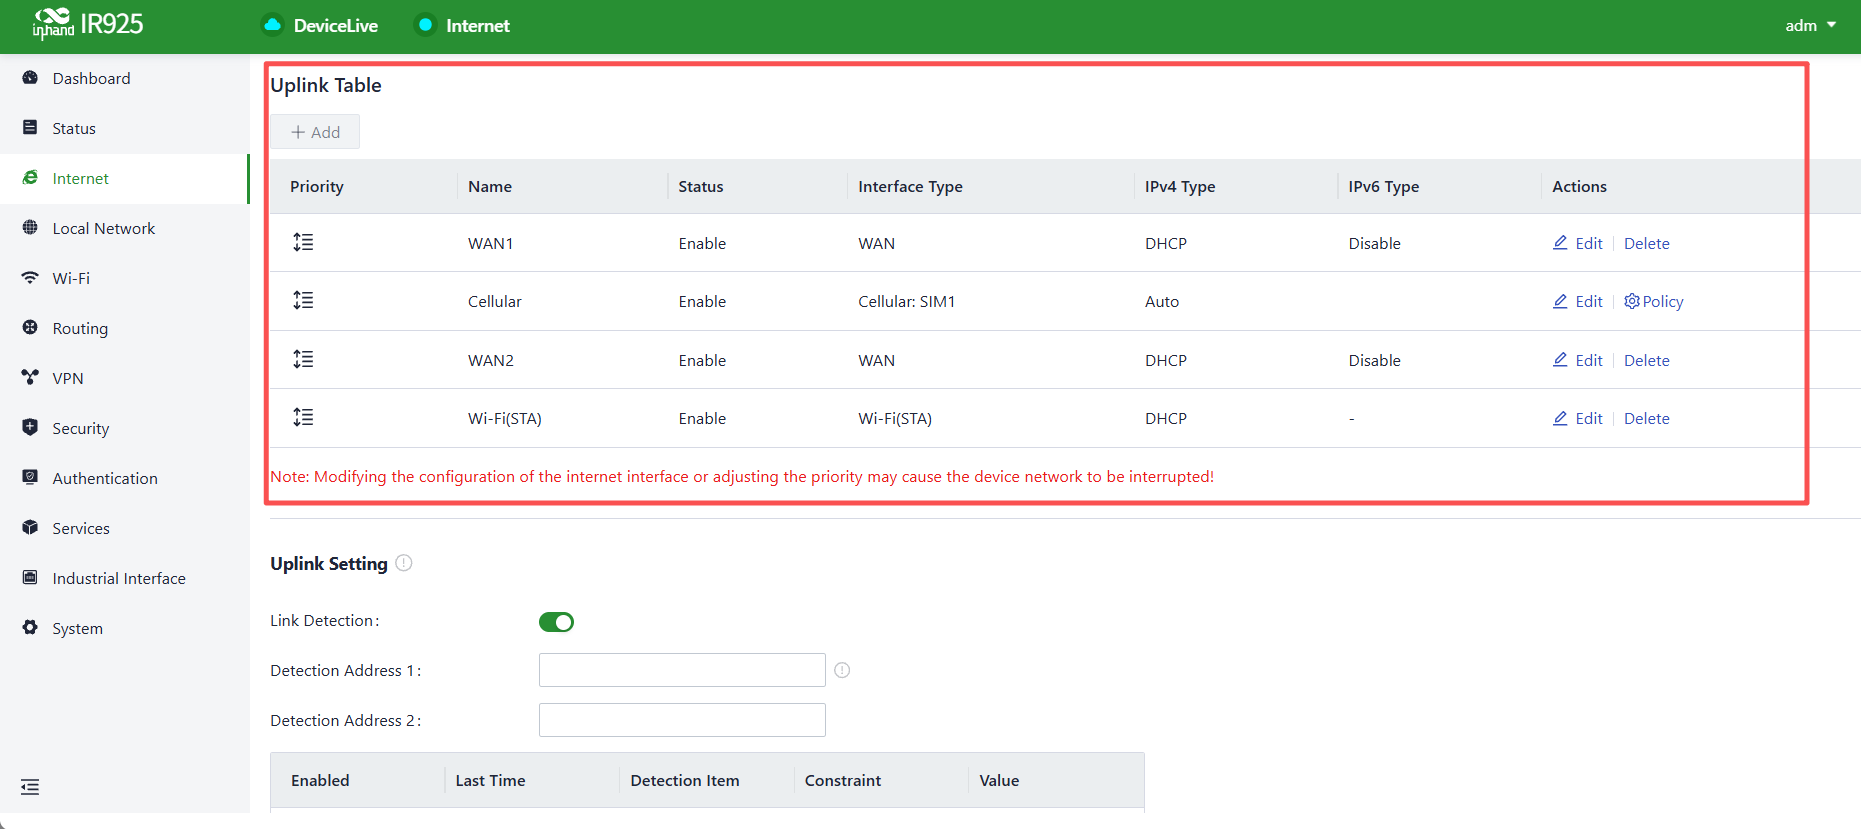Edit the Wi-Fi(STA) uplink
1861x829 pixels.
[x=1577, y=418]
